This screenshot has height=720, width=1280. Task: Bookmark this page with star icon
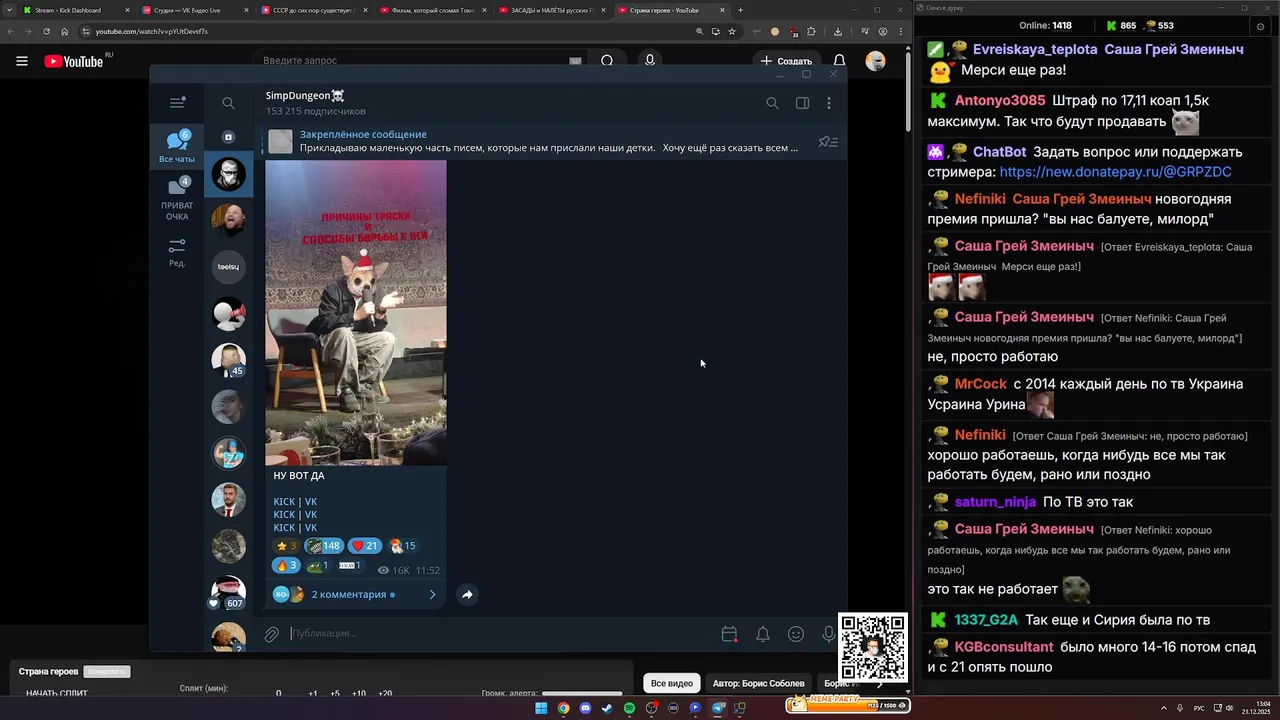point(732,31)
